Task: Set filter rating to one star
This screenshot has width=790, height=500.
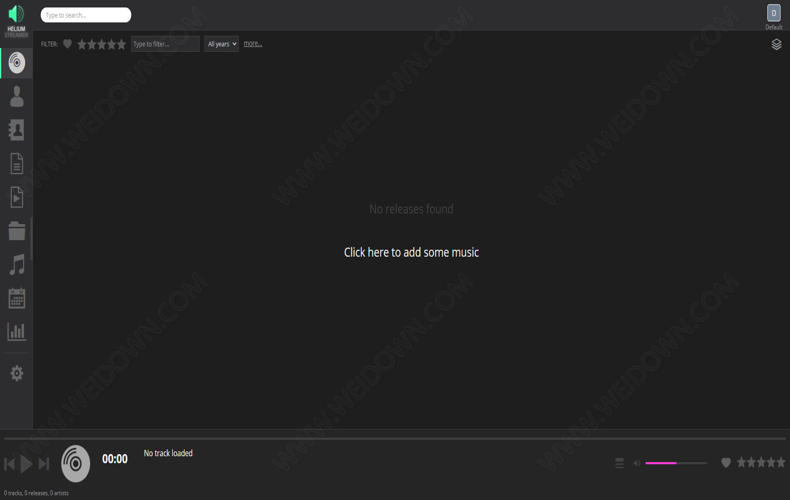Action: [82, 44]
